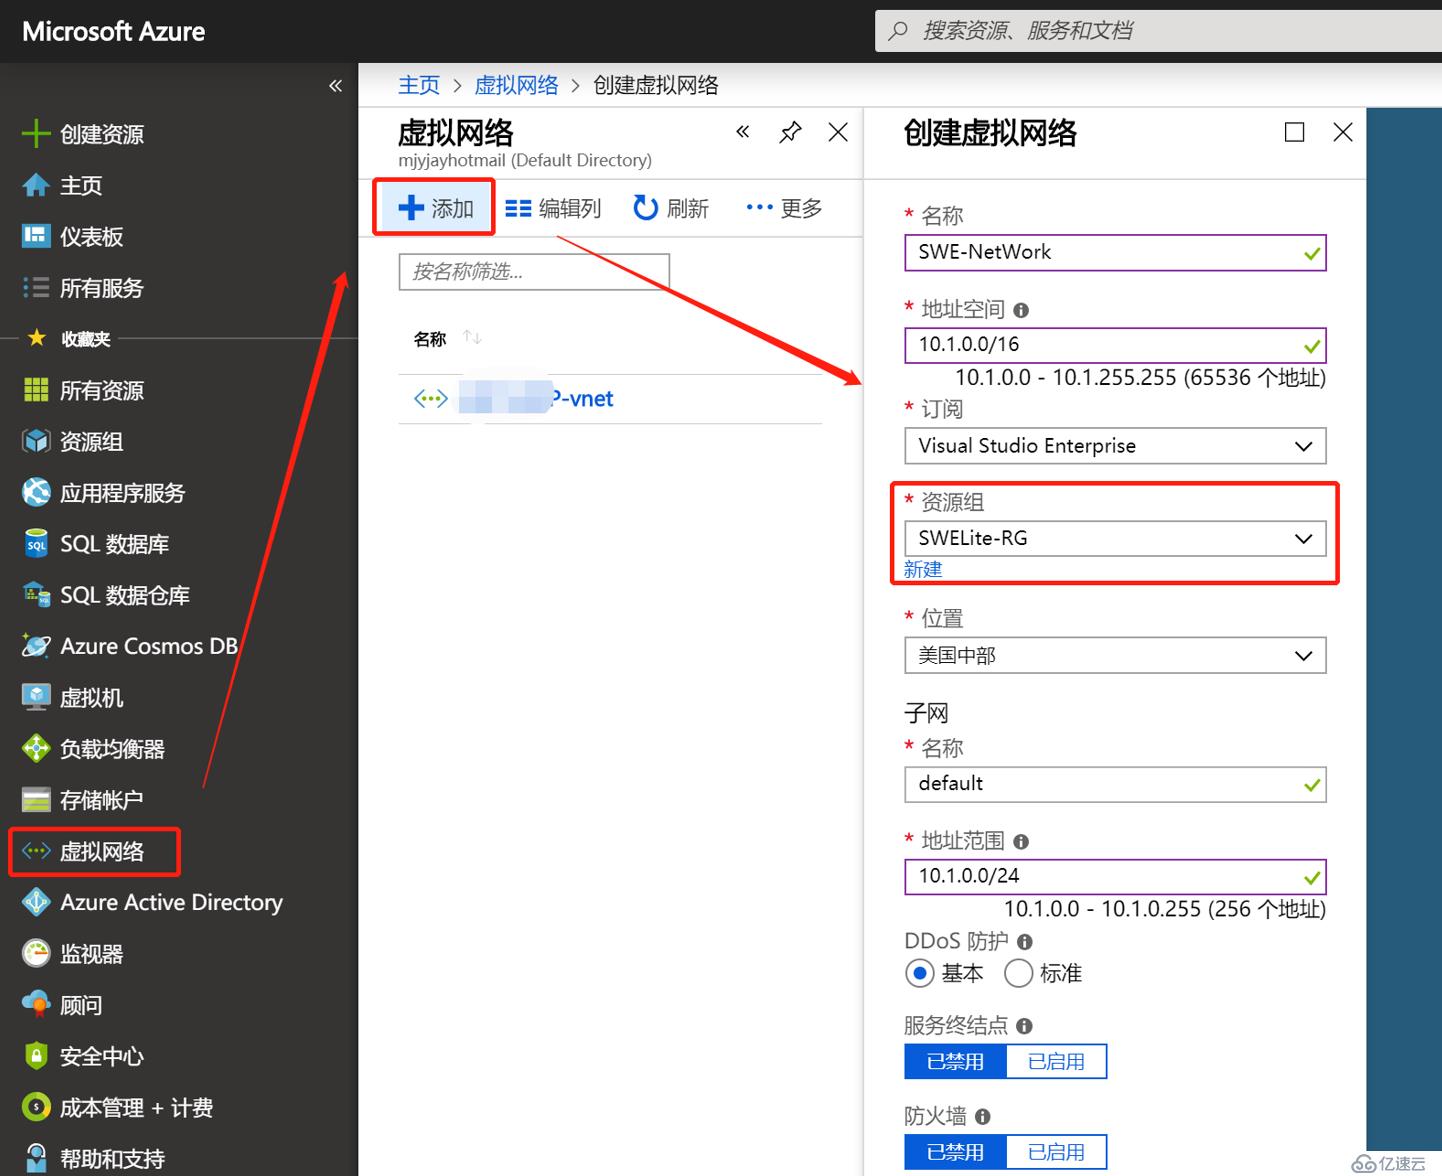Go to Home (主页) breadcrumb link
Viewport: 1442px width, 1176px height.
pyautogui.click(x=419, y=85)
